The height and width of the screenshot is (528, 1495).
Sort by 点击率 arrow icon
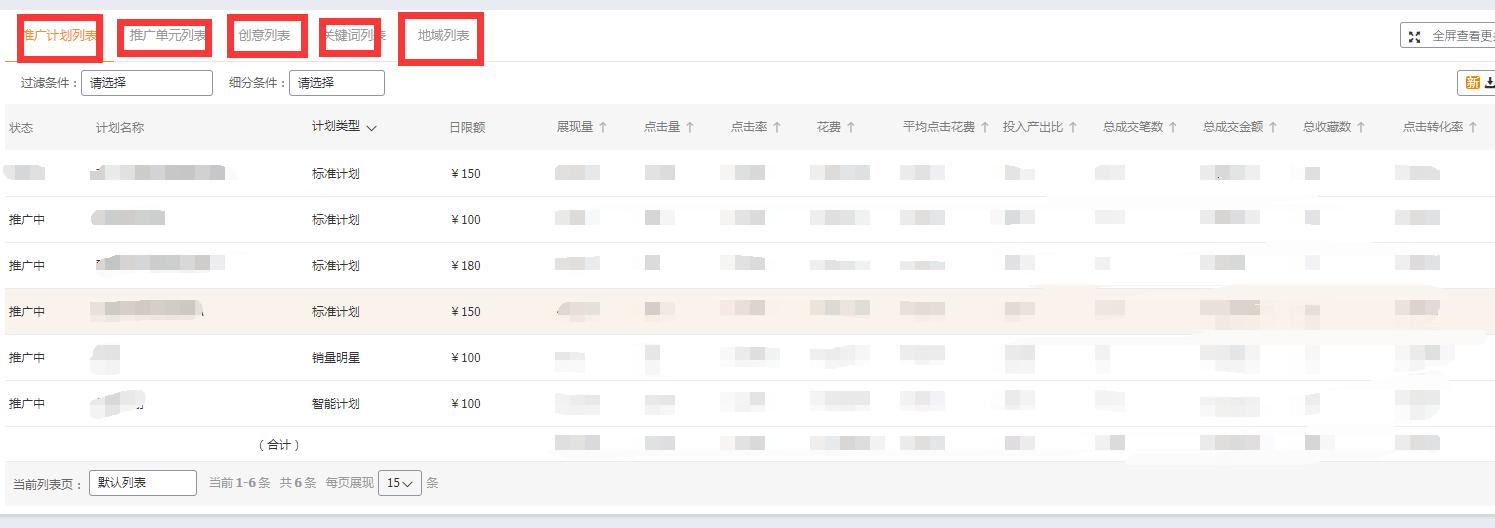tap(777, 127)
